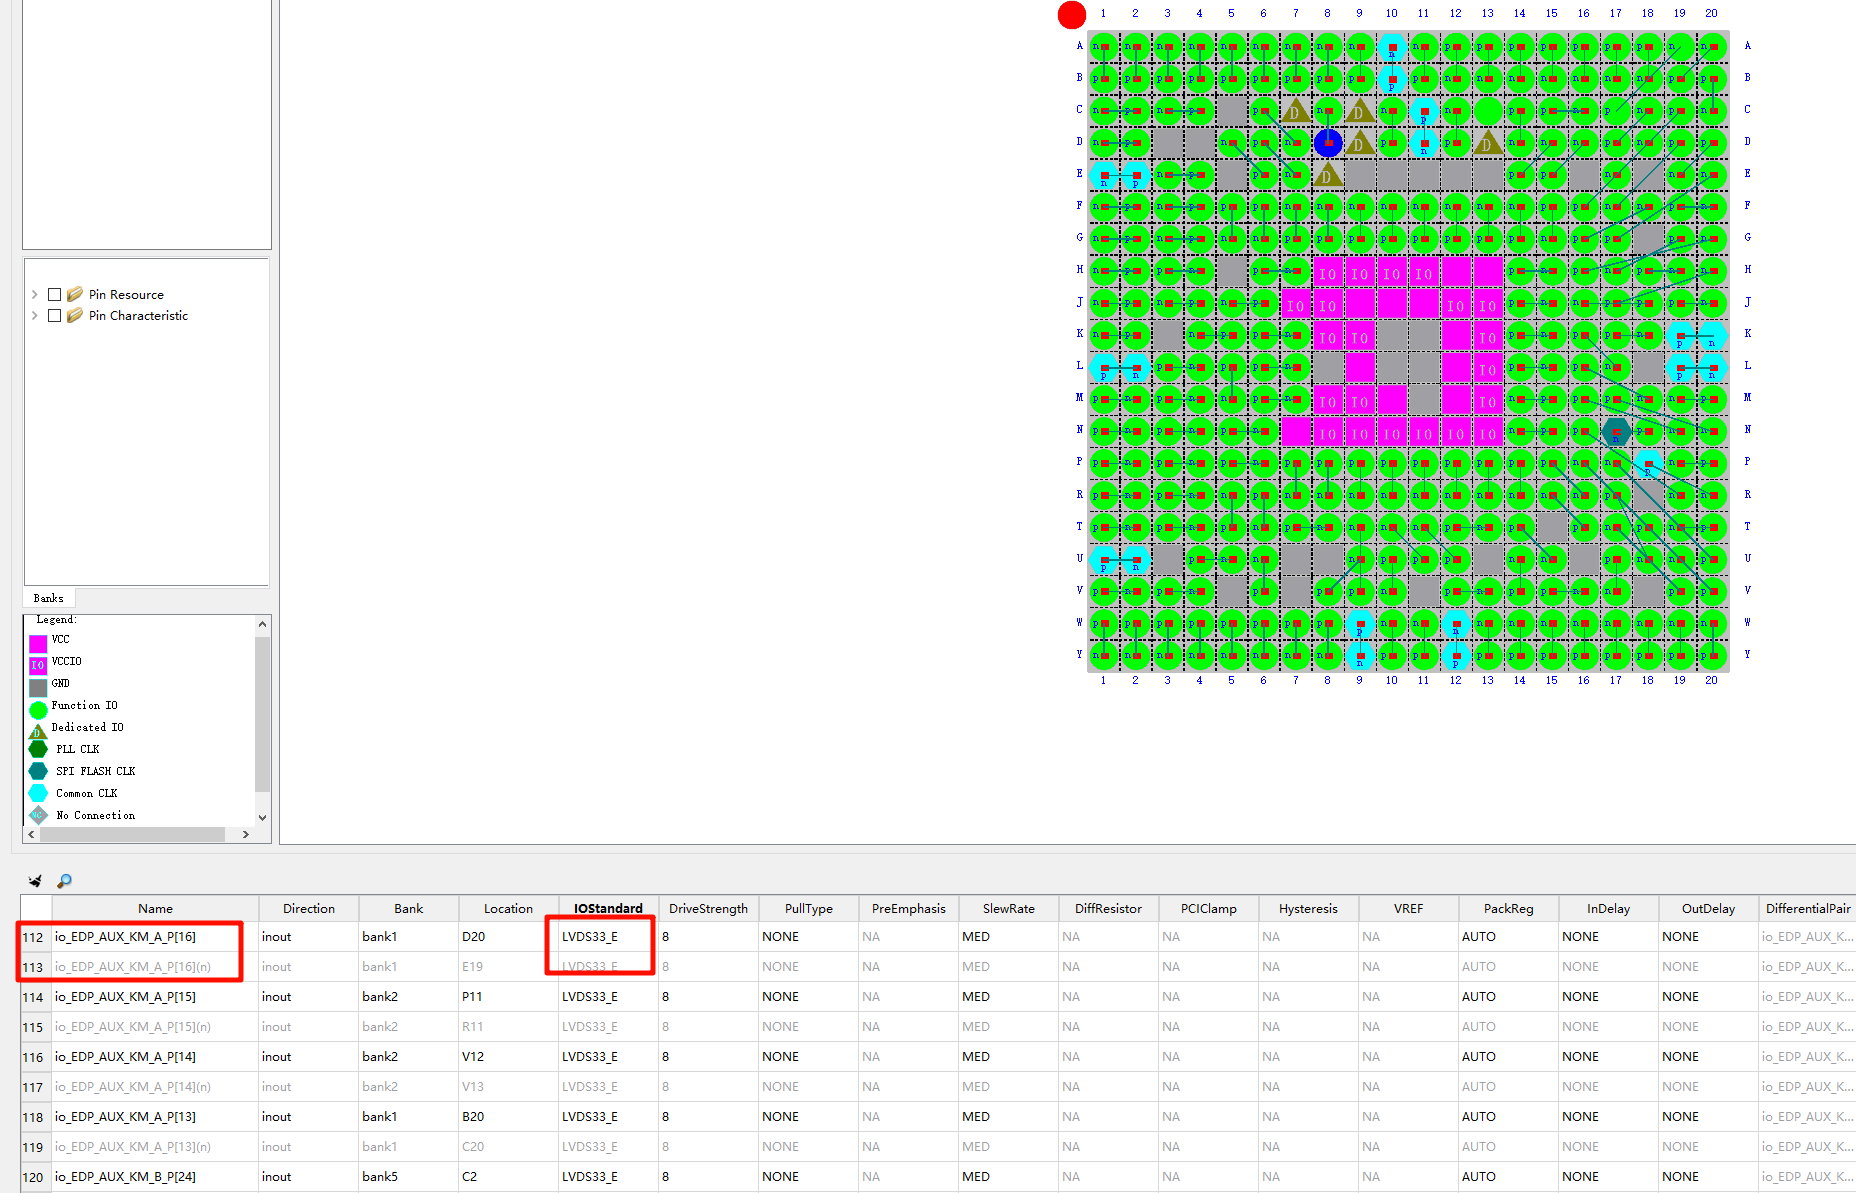Select cyan clock pin W9 in package view
The height and width of the screenshot is (1193, 1856).
(x=1360, y=624)
